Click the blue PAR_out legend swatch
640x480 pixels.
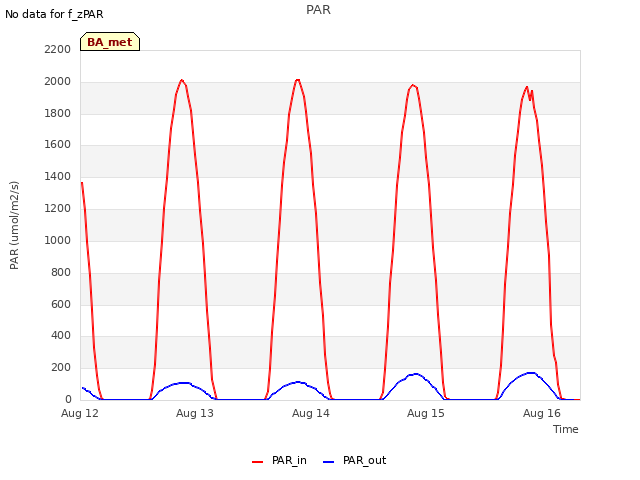tap(329, 462)
